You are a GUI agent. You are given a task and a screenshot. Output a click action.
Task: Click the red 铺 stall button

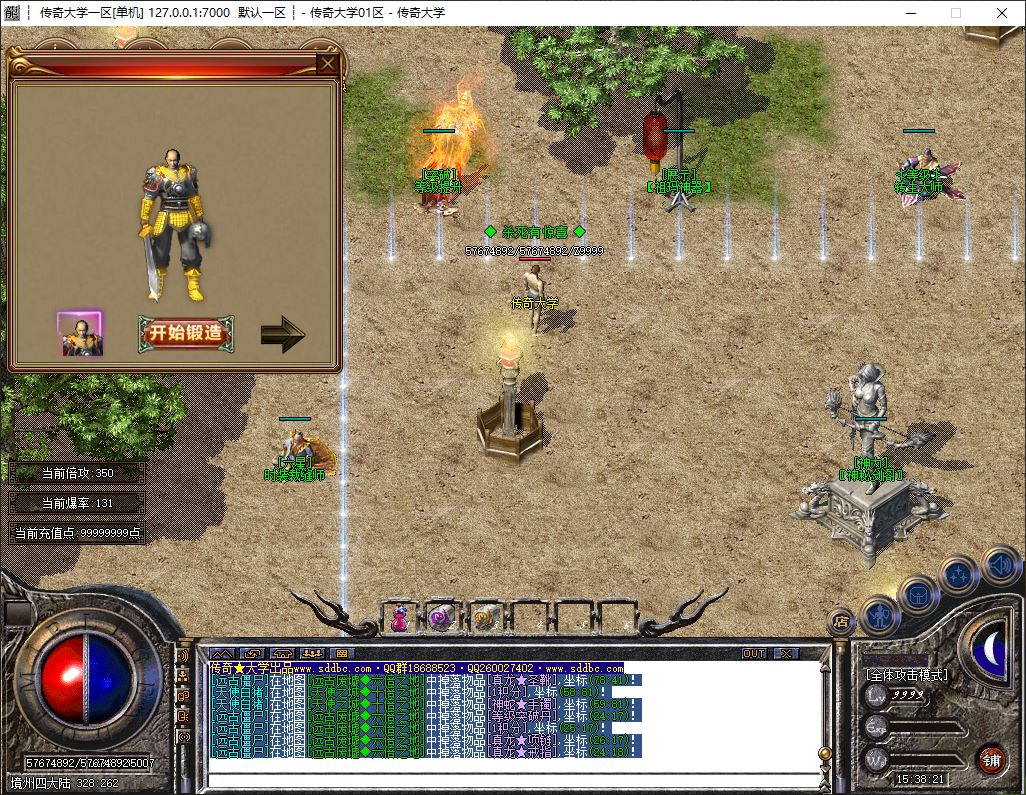tap(991, 760)
